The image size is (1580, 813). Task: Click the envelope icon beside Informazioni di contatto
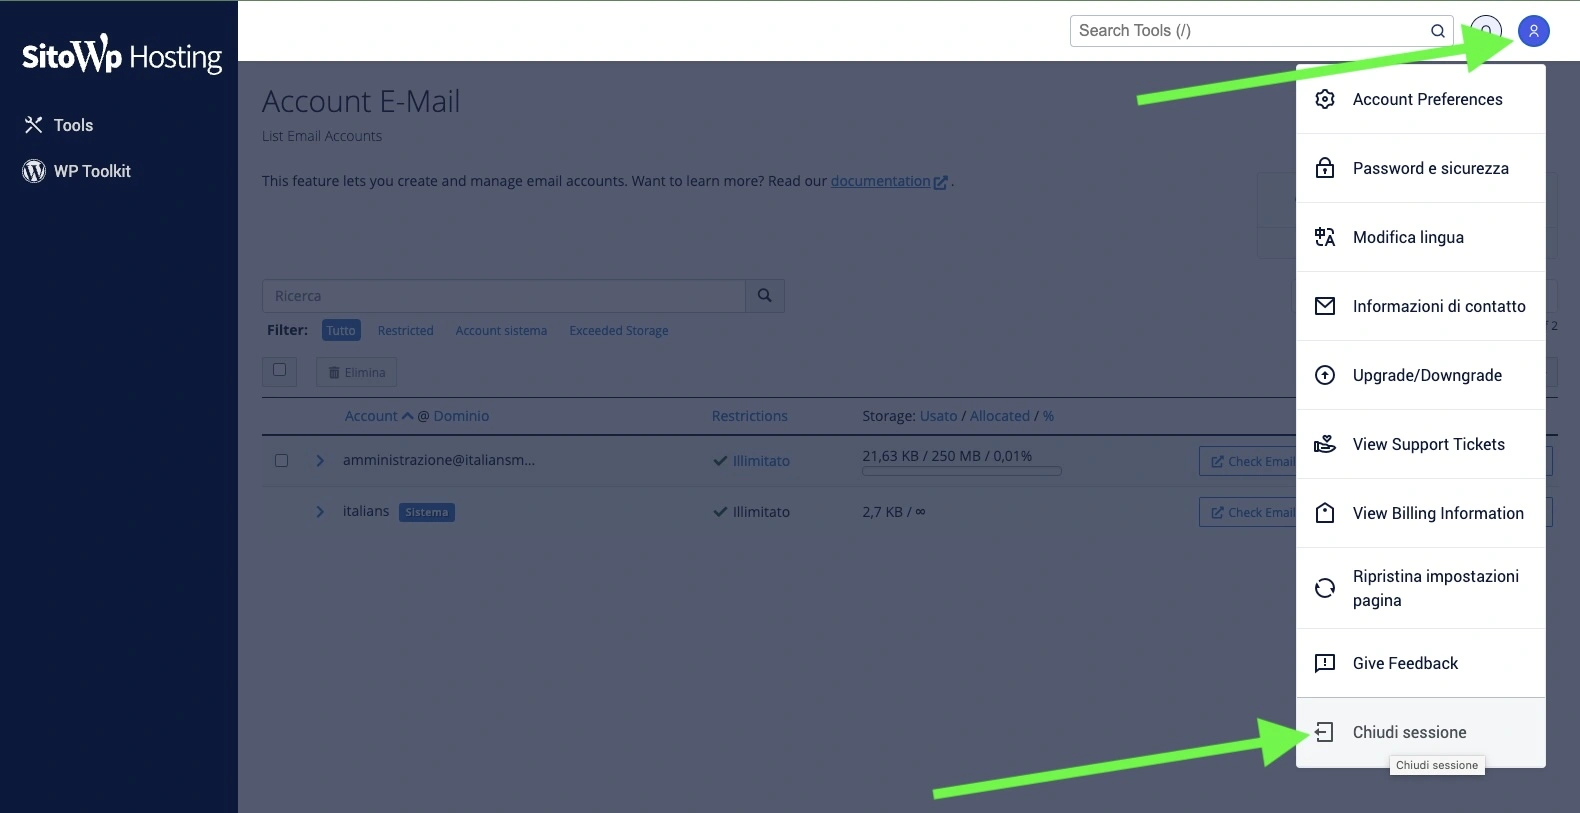pyautogui.click(x=1325, y=306)
